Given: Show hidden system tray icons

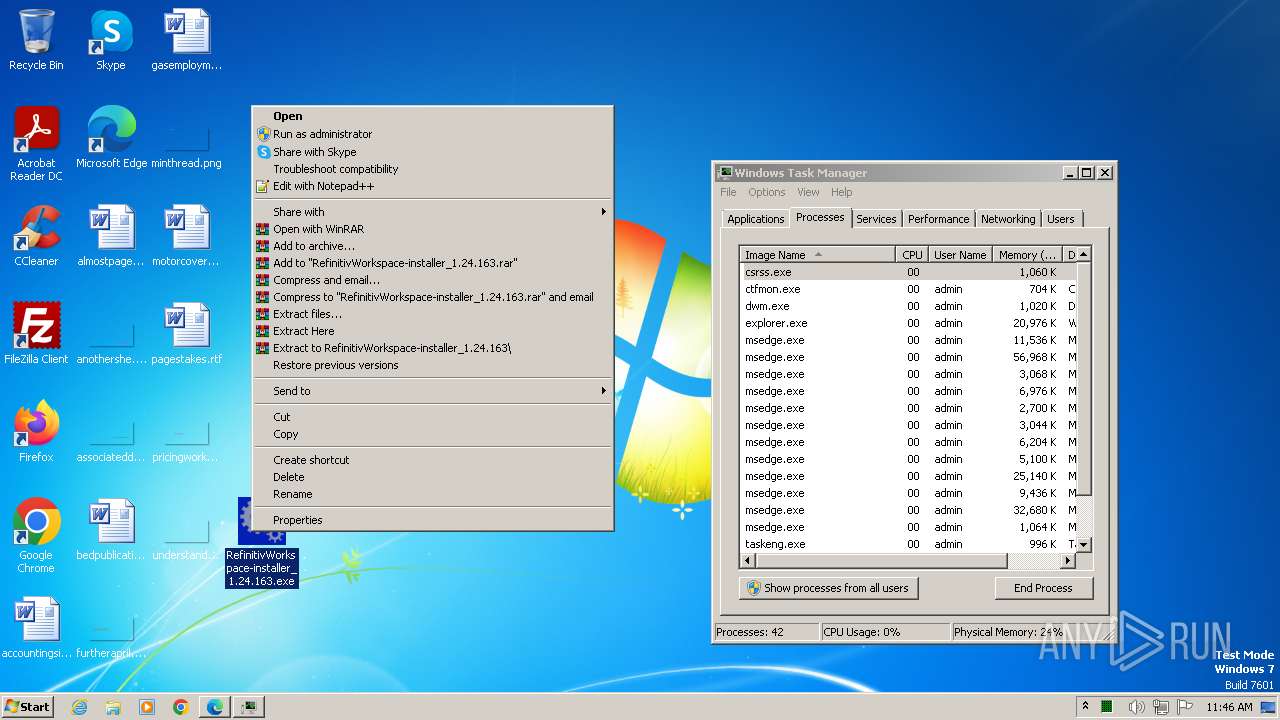Looking at the screenshot, I should pos(1085,707).
